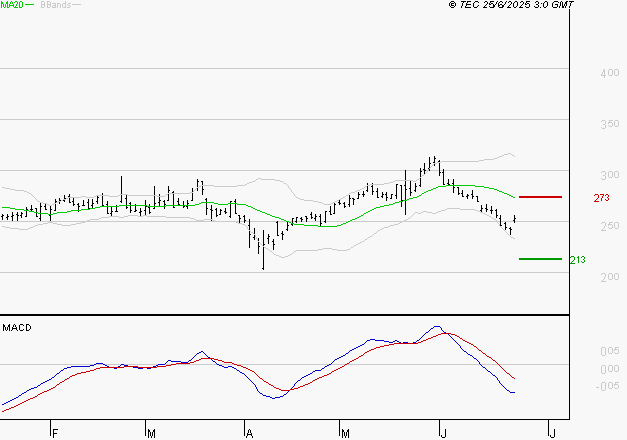
Task: Click the M label between F and A
Action: (152, 433)
